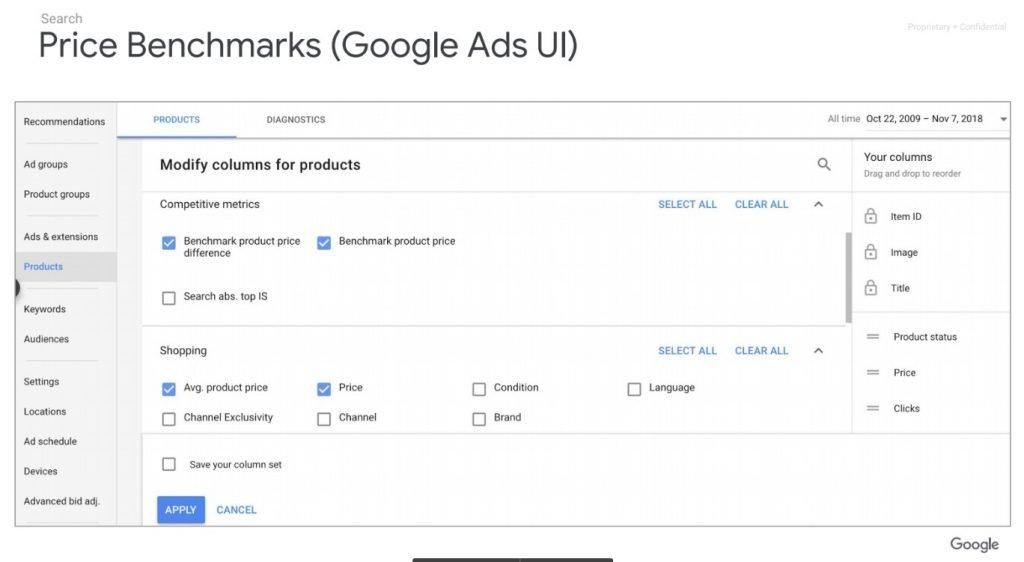This screenshot has height=562, width=1024.
Task: Uncheck Benchmark product price difference
Action: coord(169,242)
